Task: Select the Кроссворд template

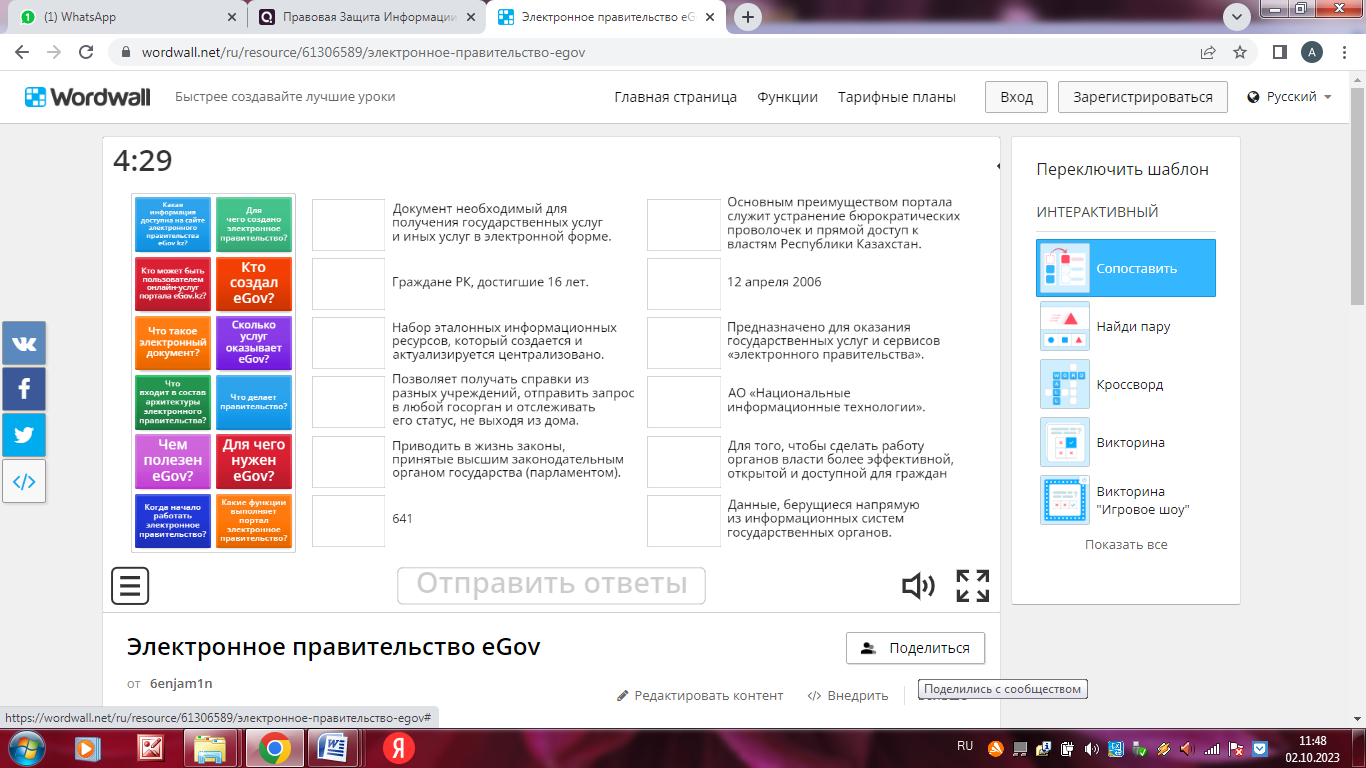Action: coord(1126,384)
